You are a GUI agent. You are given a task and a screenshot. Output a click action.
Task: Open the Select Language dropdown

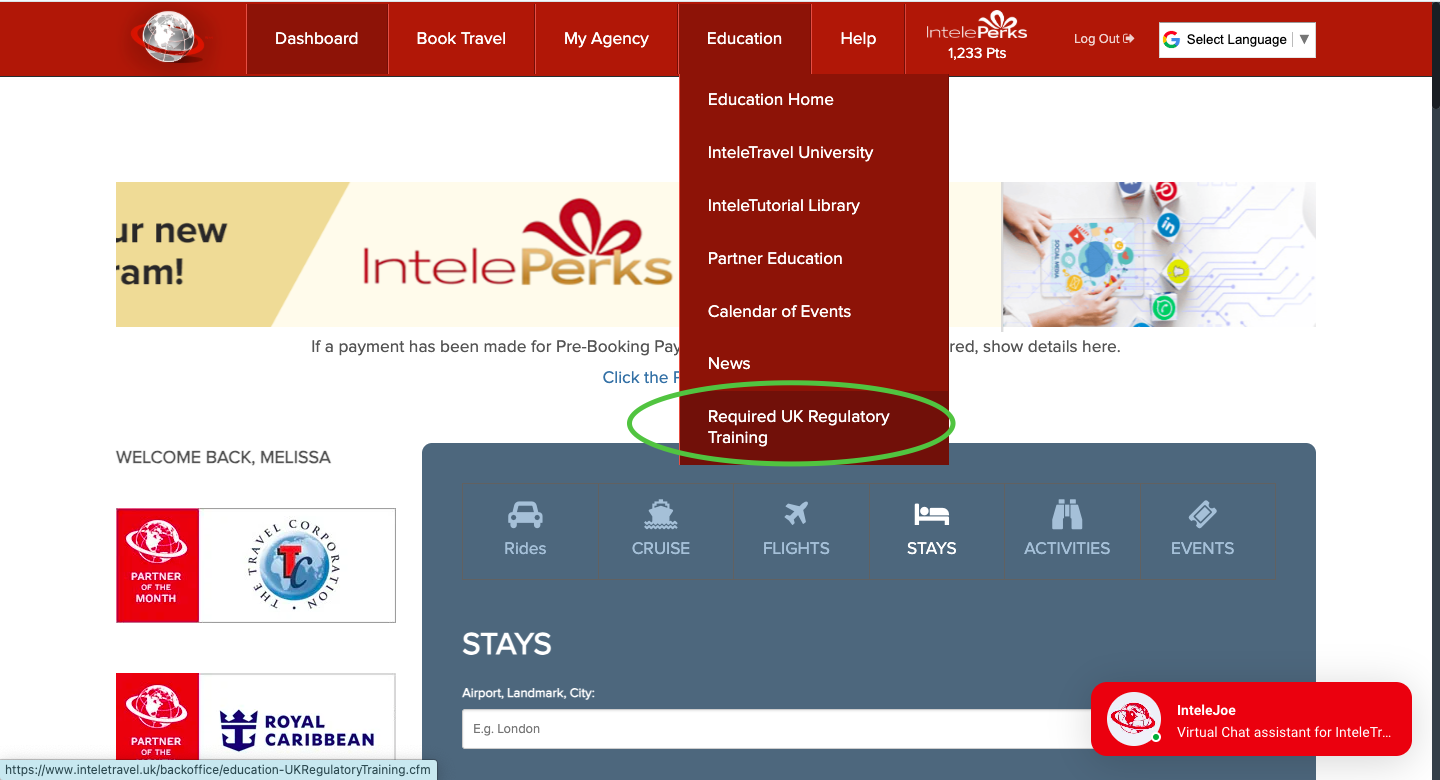point(1237,40)
